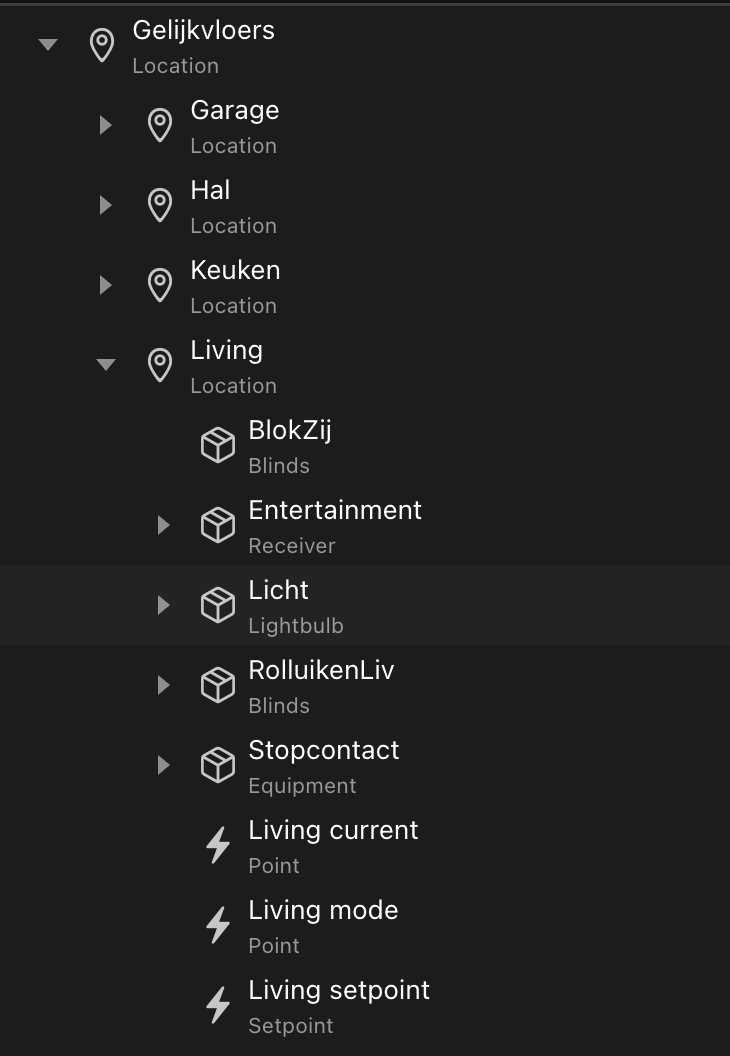Expand the Licht equipment arrow

point(164,605)
